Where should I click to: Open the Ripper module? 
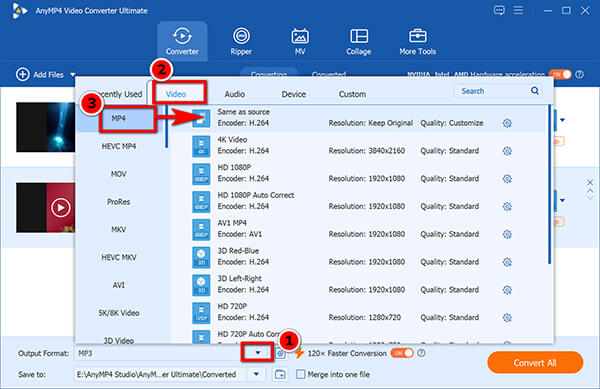[x=241, y=41]
